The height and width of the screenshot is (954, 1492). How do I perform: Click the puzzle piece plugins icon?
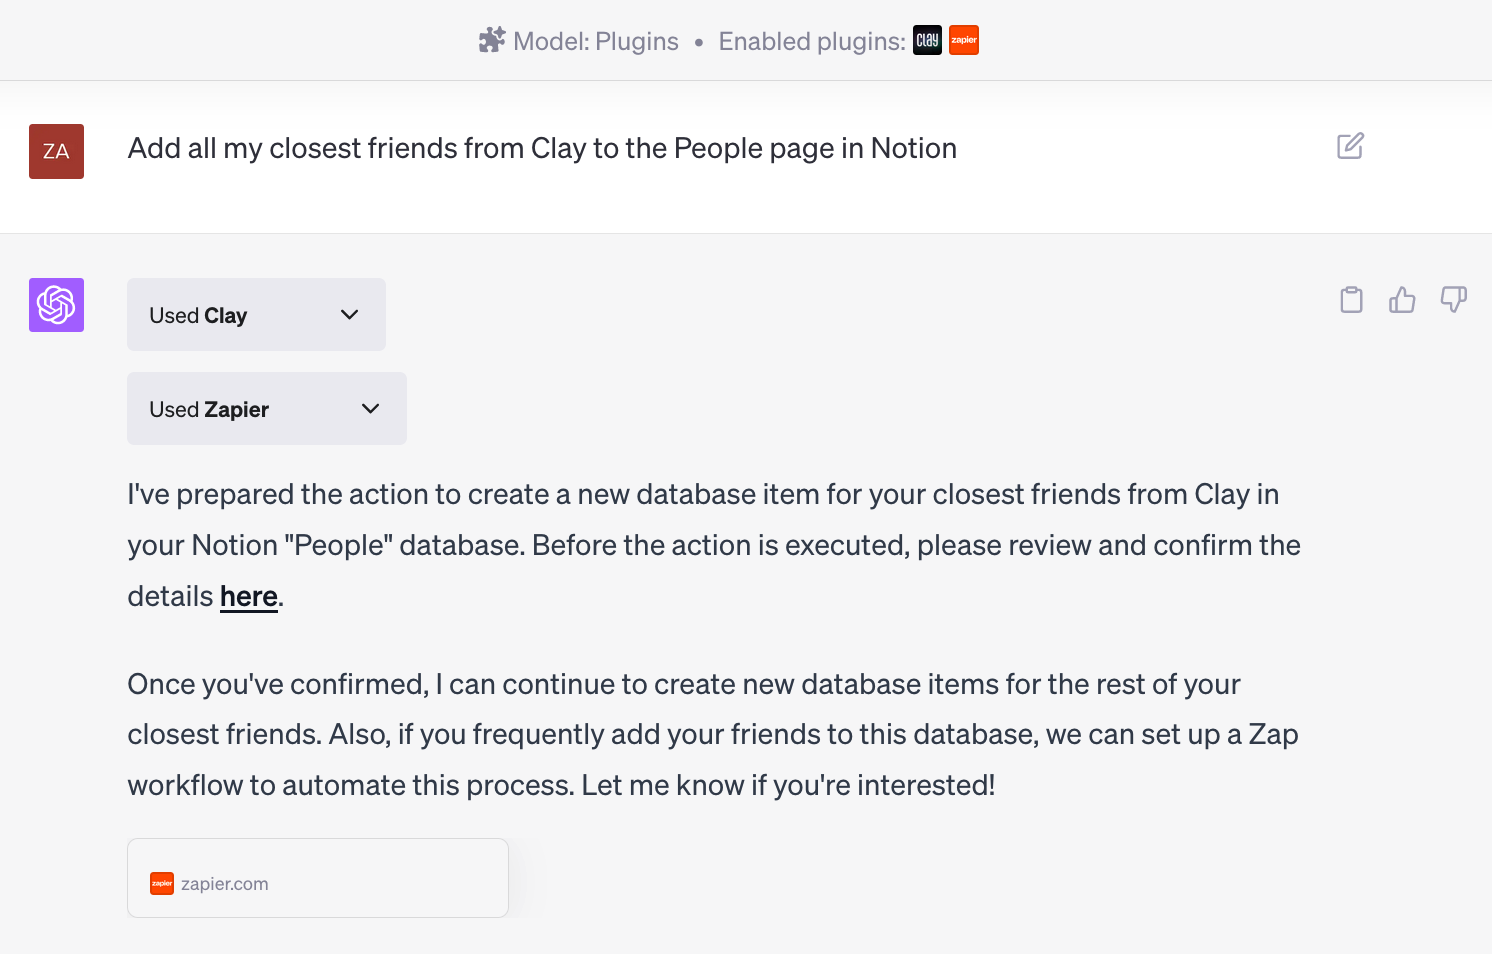491,40
